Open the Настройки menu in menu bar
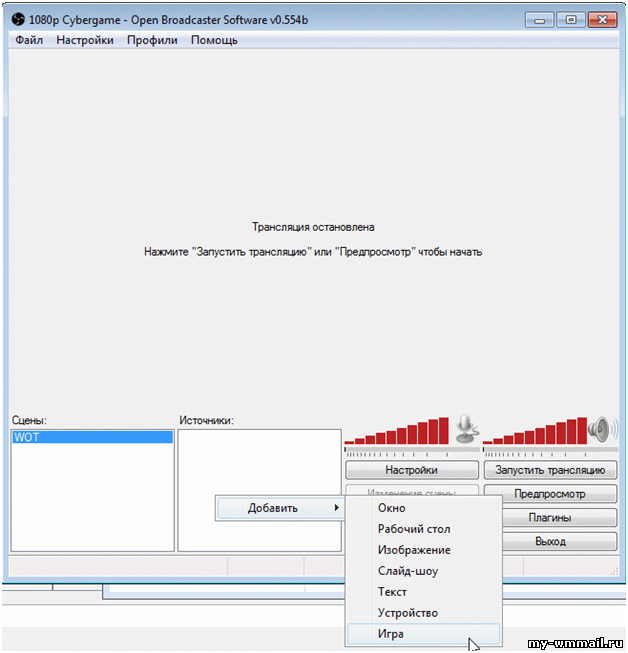628x653 pixels. (85, 40)
